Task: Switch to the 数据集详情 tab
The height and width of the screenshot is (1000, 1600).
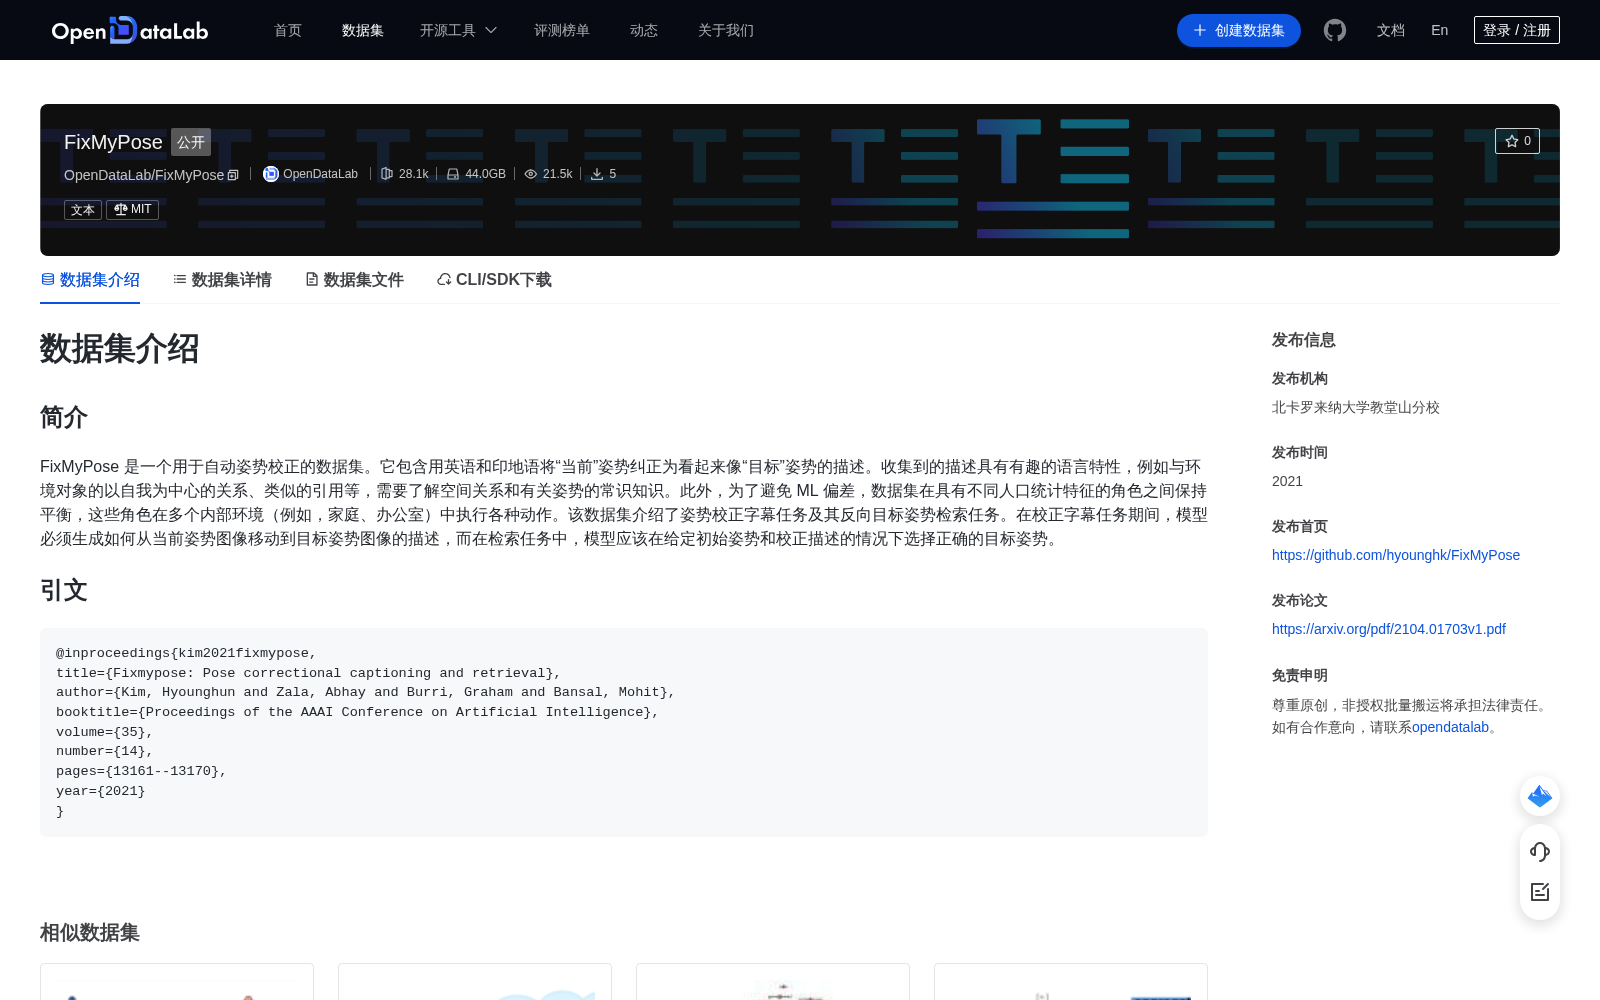Action: (x=222, y=280)
